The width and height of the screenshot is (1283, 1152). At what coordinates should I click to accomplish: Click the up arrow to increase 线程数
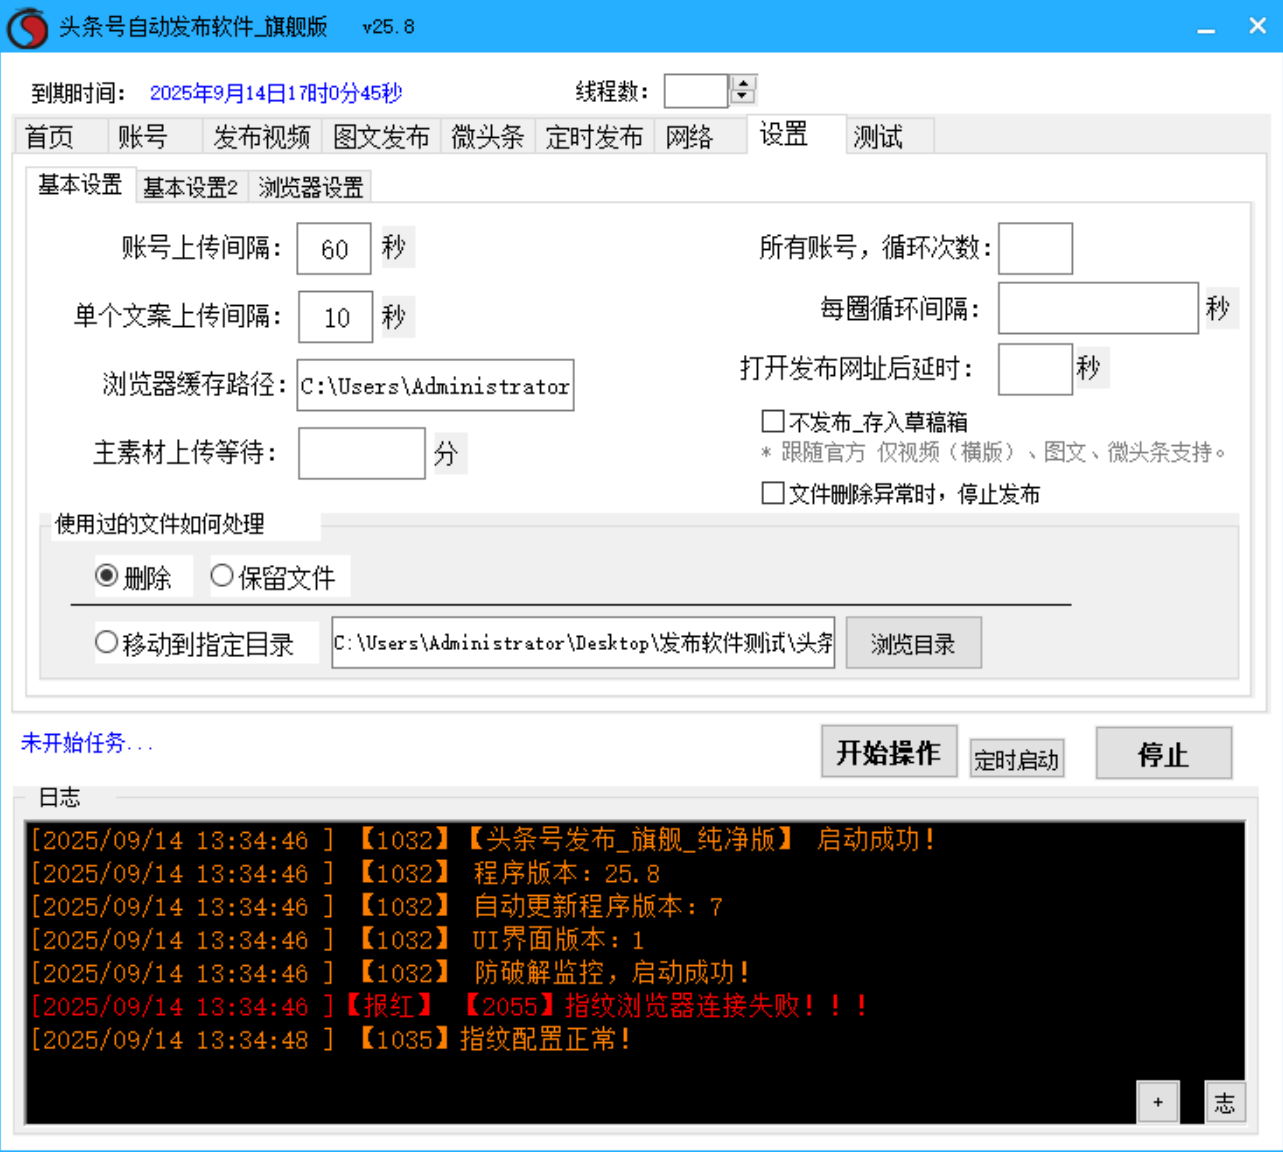tap(741, 83)
